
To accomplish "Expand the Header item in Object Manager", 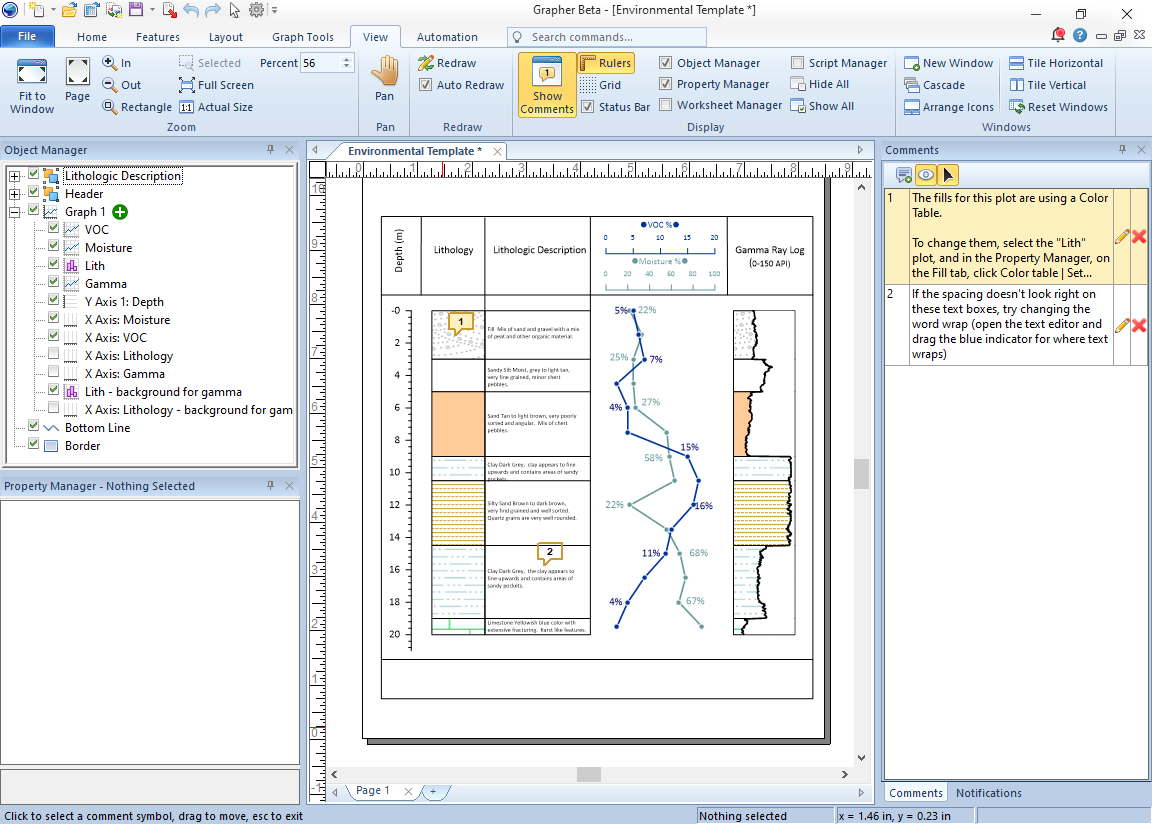I will coord(14,193).
